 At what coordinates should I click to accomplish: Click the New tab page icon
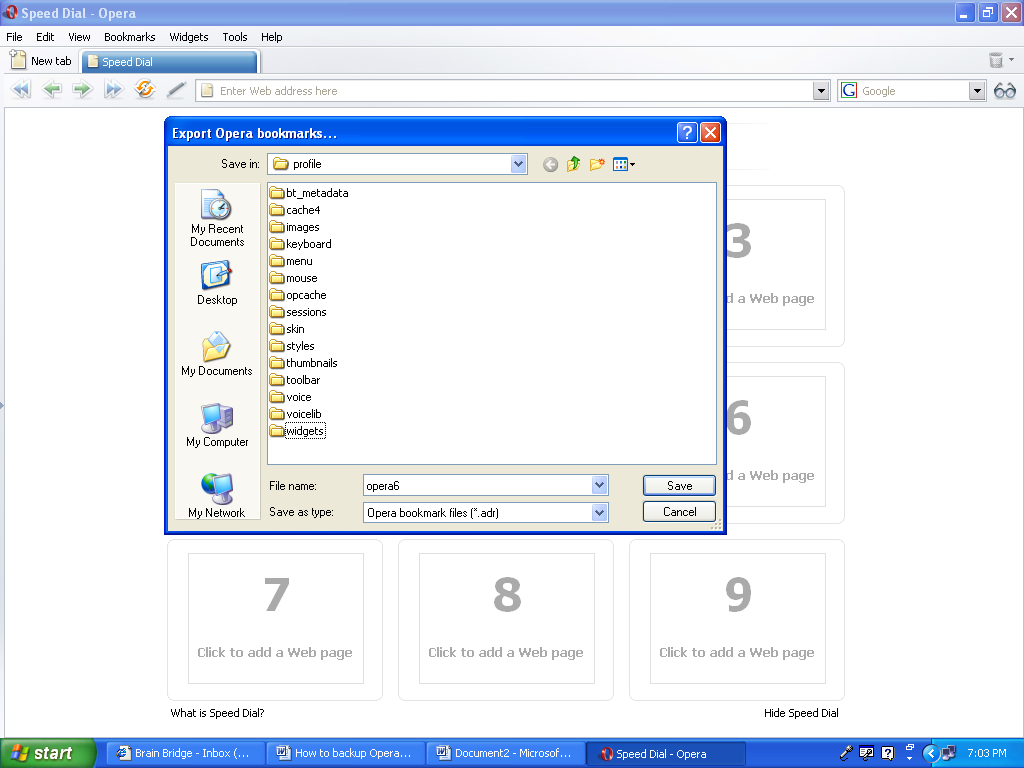point(18,61)
